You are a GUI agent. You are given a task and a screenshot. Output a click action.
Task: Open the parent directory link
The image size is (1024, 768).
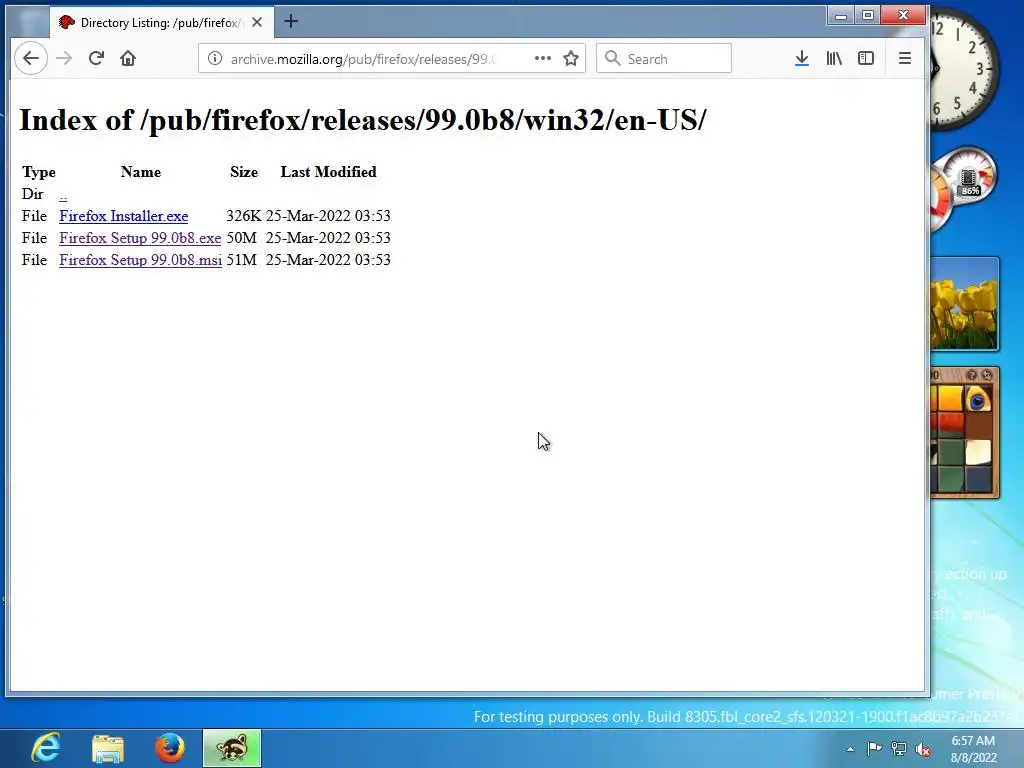point(63,194)
